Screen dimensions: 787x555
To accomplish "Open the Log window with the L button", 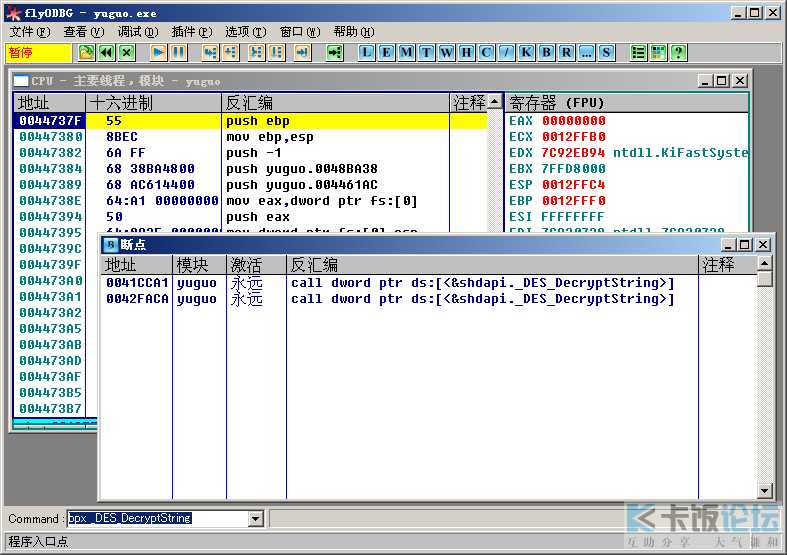I will [x=367, y=52].
